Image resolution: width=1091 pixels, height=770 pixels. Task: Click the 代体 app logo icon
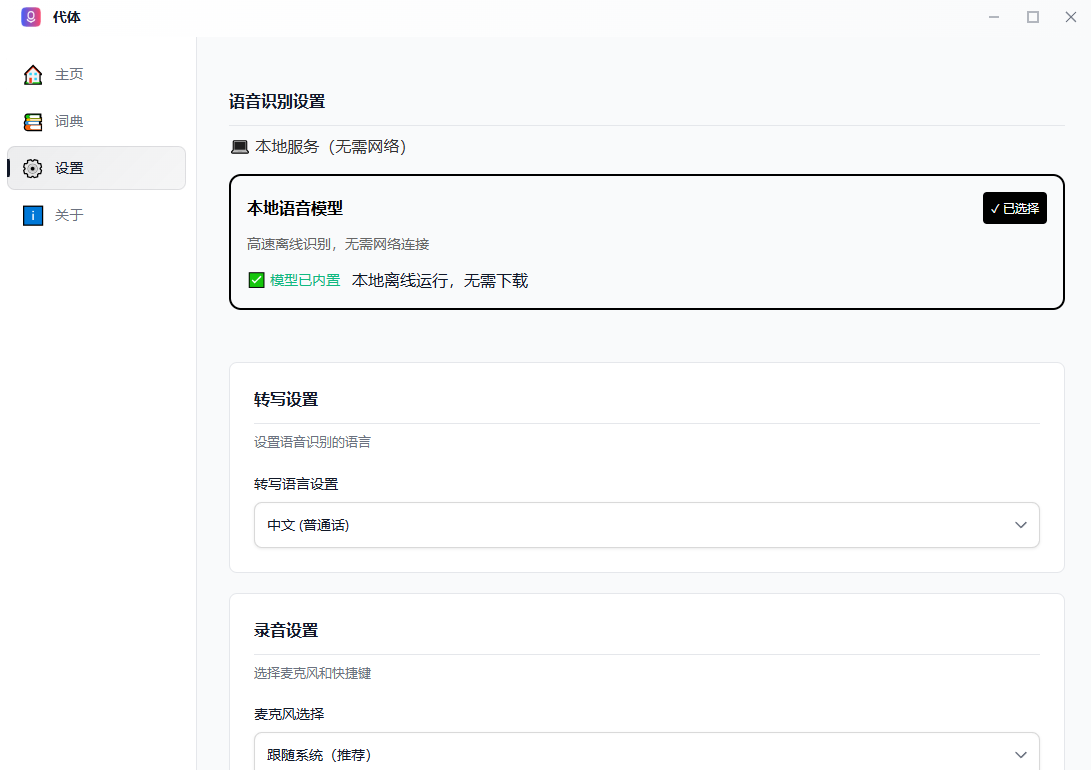[30, 17]
